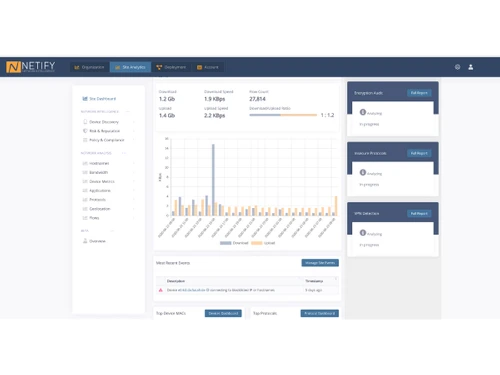Image resolution: width=500 pixels, height=375 pixels.
Task: Collapse the Network Analysis section
Action: 124,153
